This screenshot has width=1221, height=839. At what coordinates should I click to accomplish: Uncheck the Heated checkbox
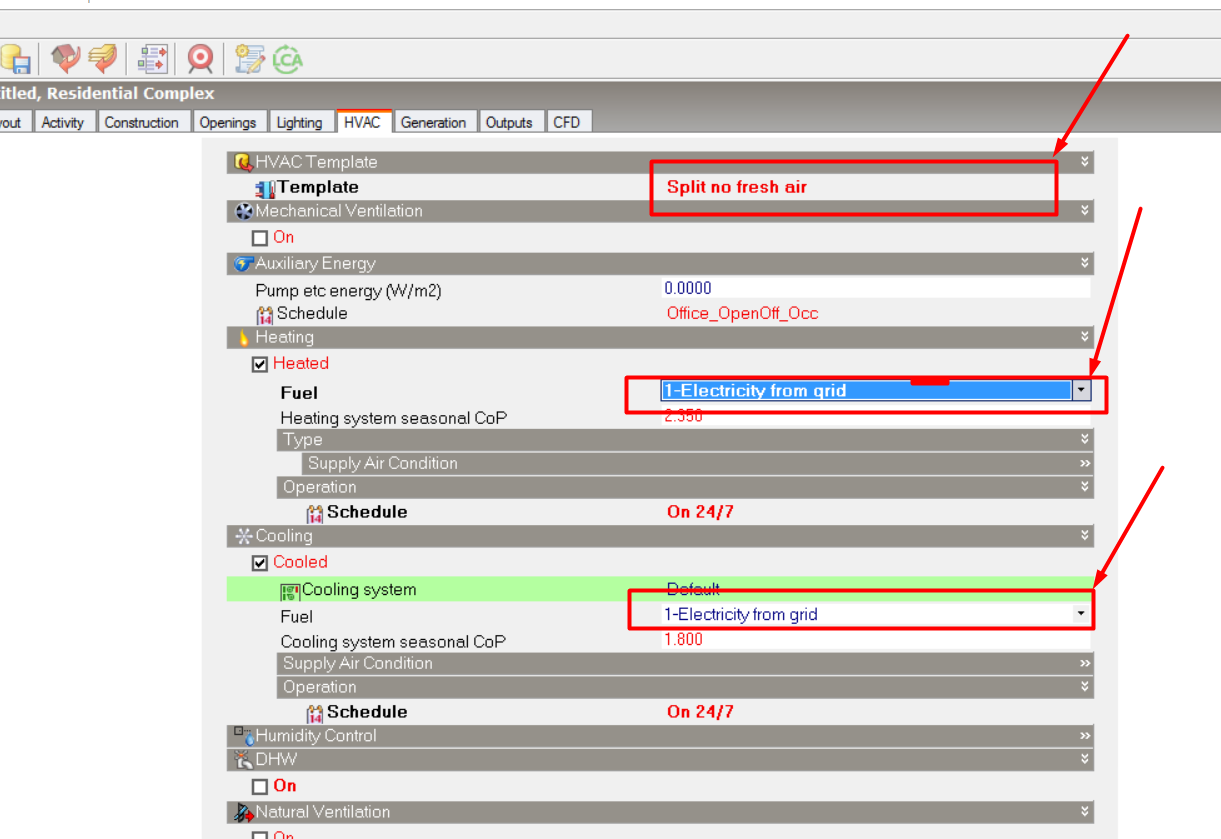coord(260,365)
